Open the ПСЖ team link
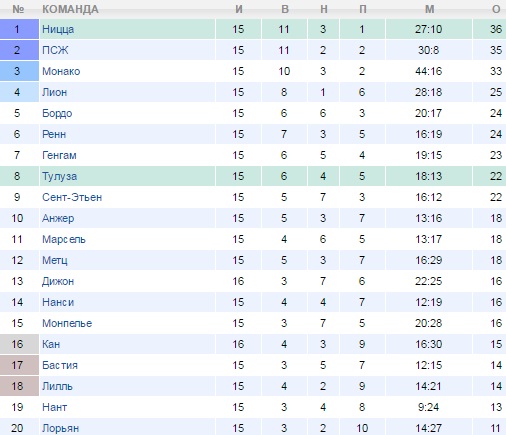This screenshot has width=506, height=435. point(55,50)
